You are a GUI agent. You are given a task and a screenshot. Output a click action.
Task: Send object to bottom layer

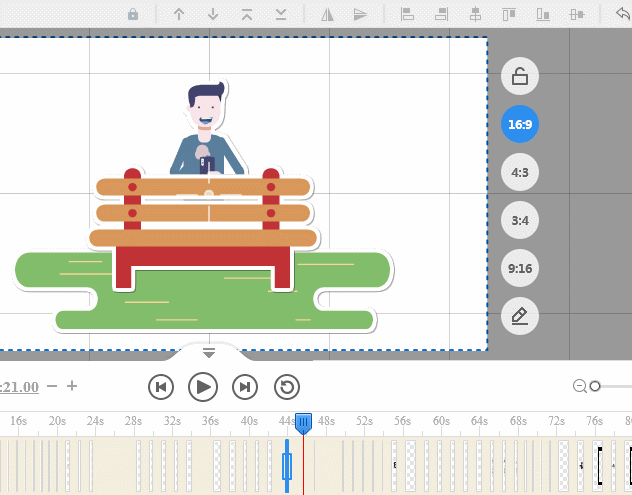point(281,14)
